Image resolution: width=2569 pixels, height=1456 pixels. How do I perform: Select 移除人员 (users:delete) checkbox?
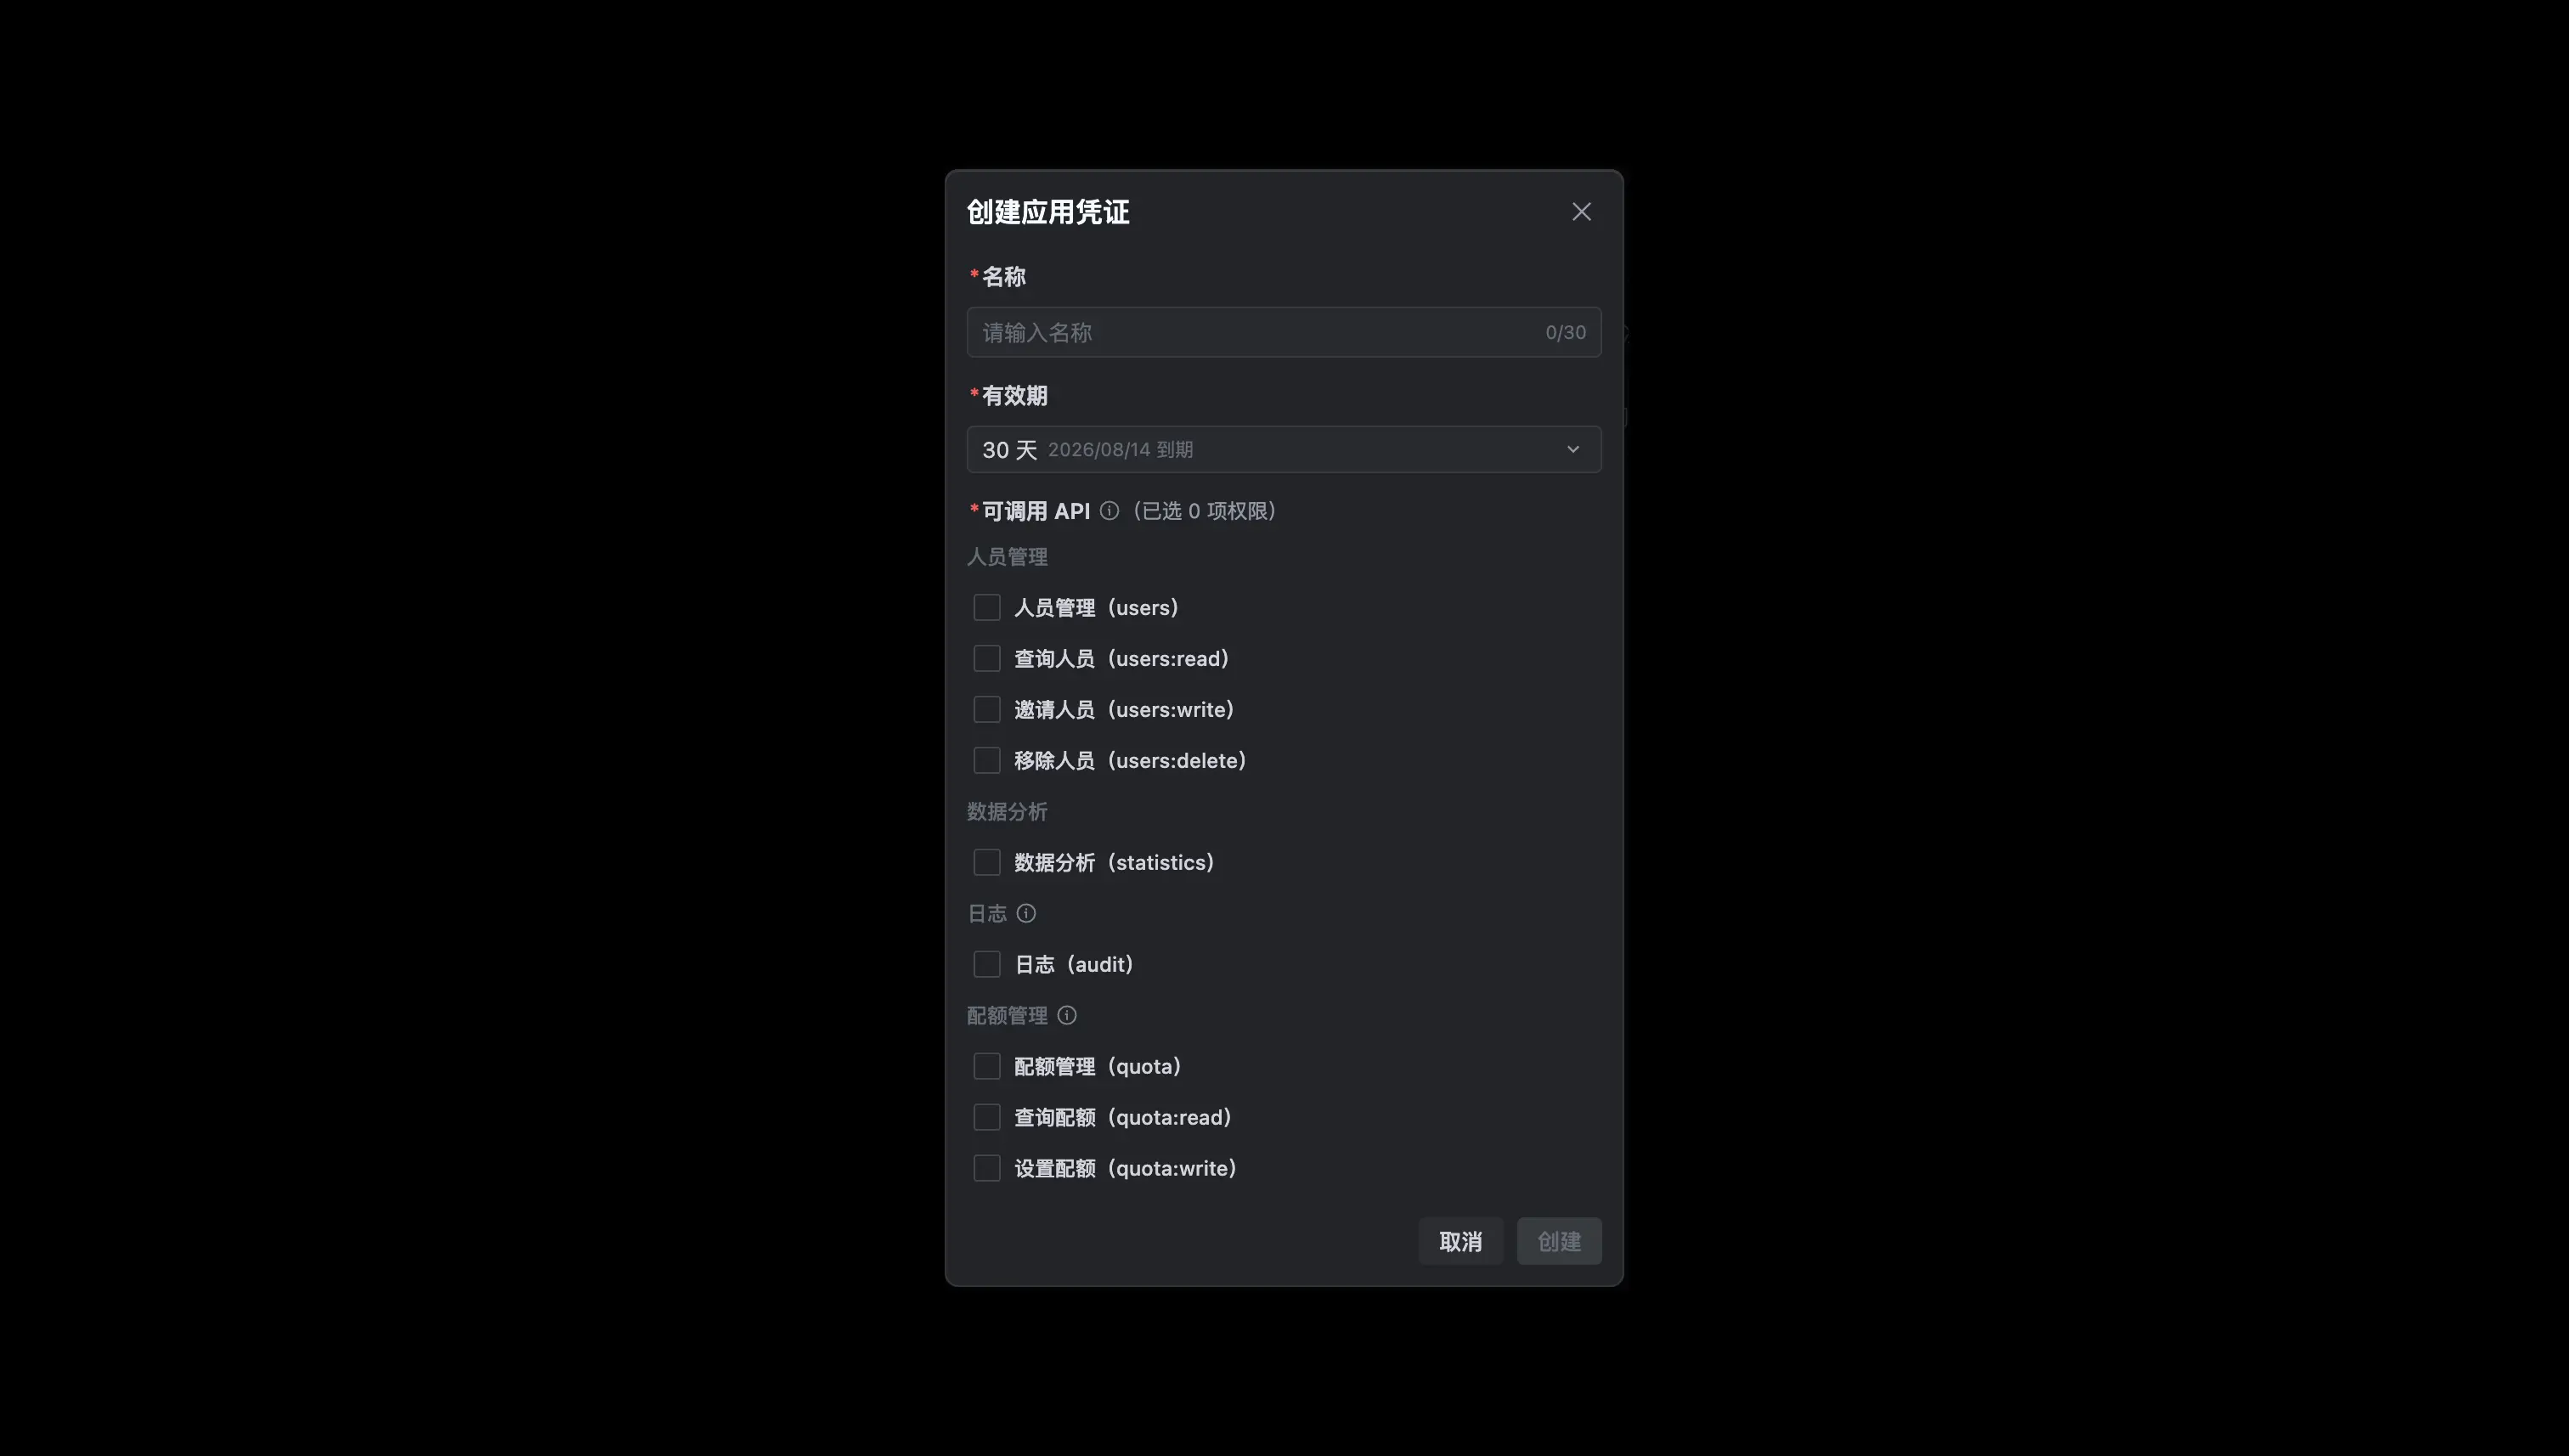pos(987,760)
